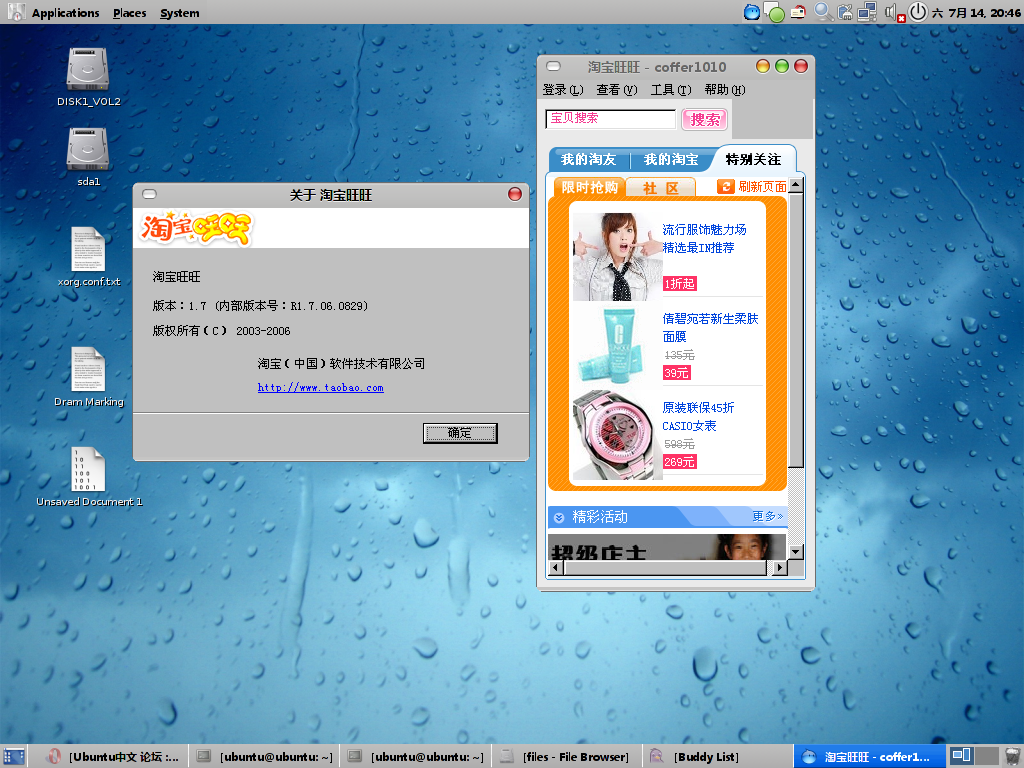Select the xorg.conf.txt file icon
This screenshot has height=768, width=1024.
(x=88, y=249)
